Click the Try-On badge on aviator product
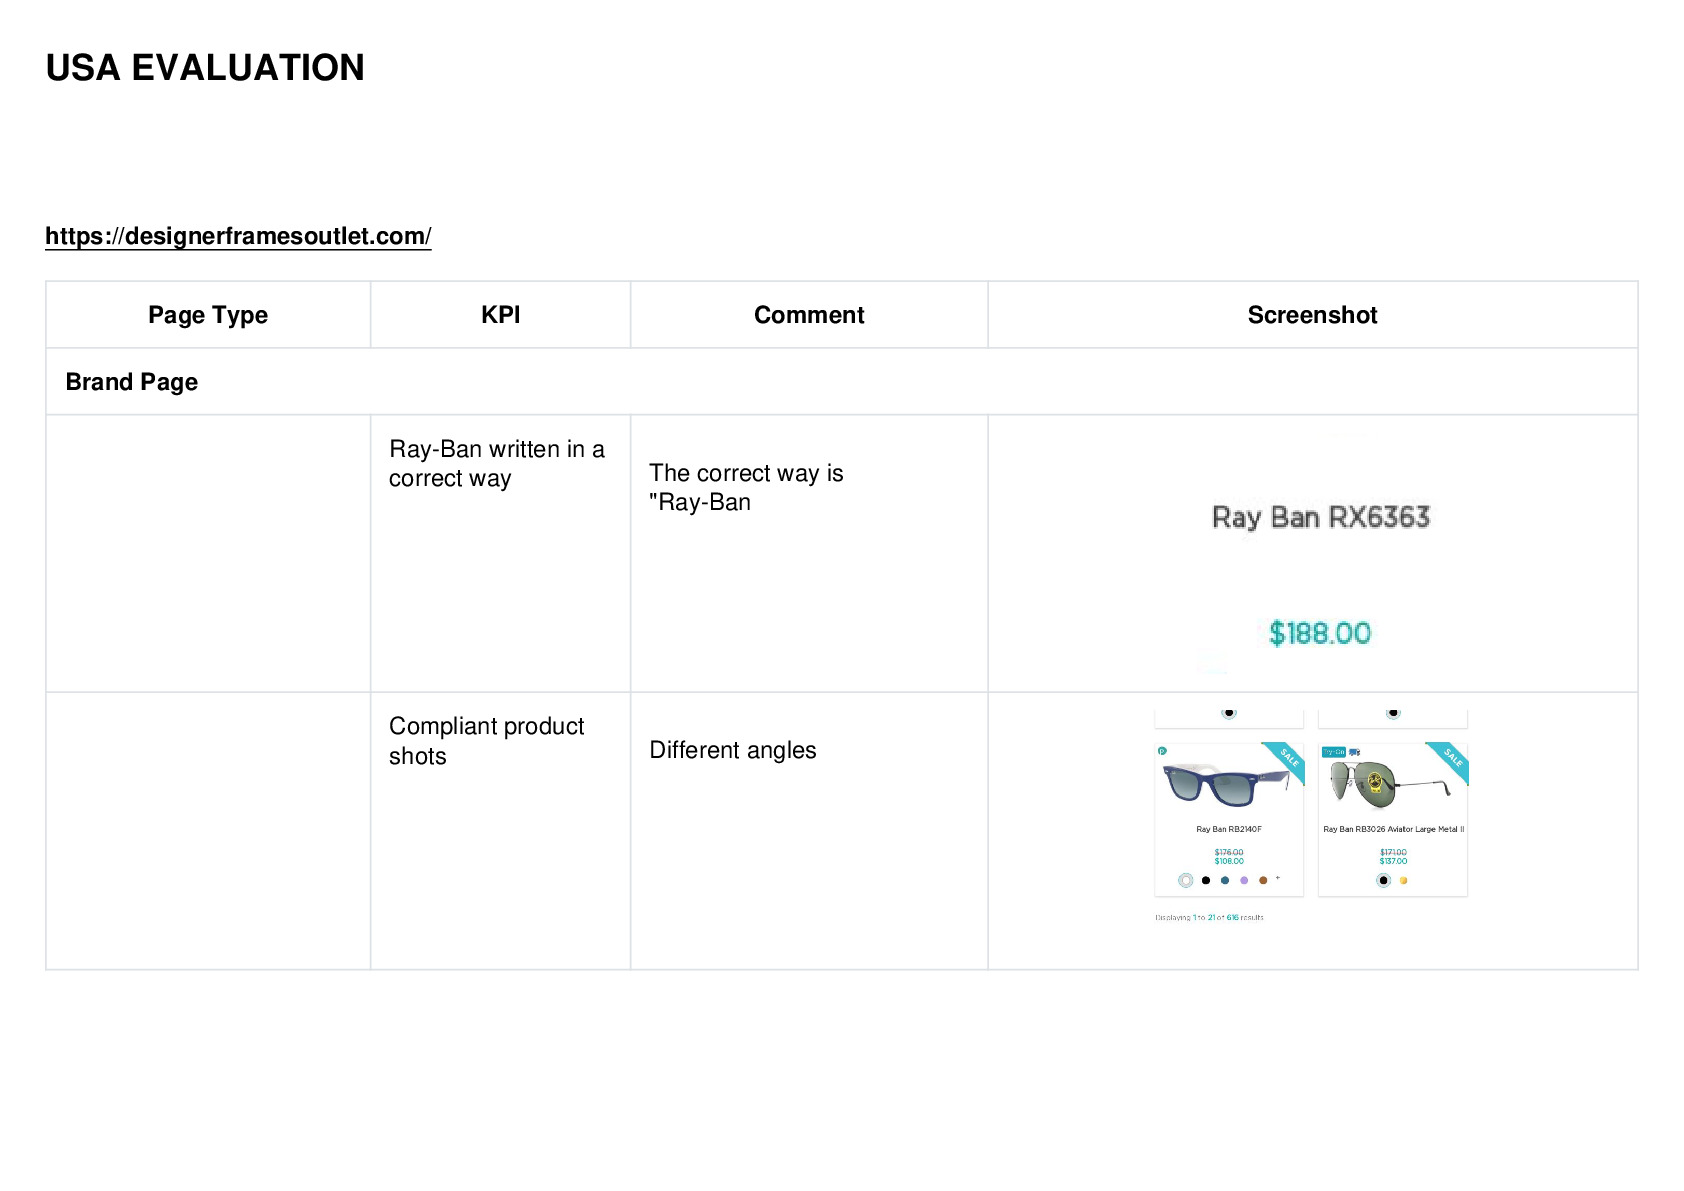The width and height of the screenshot is (1684, 1191). coord(1334,752)
